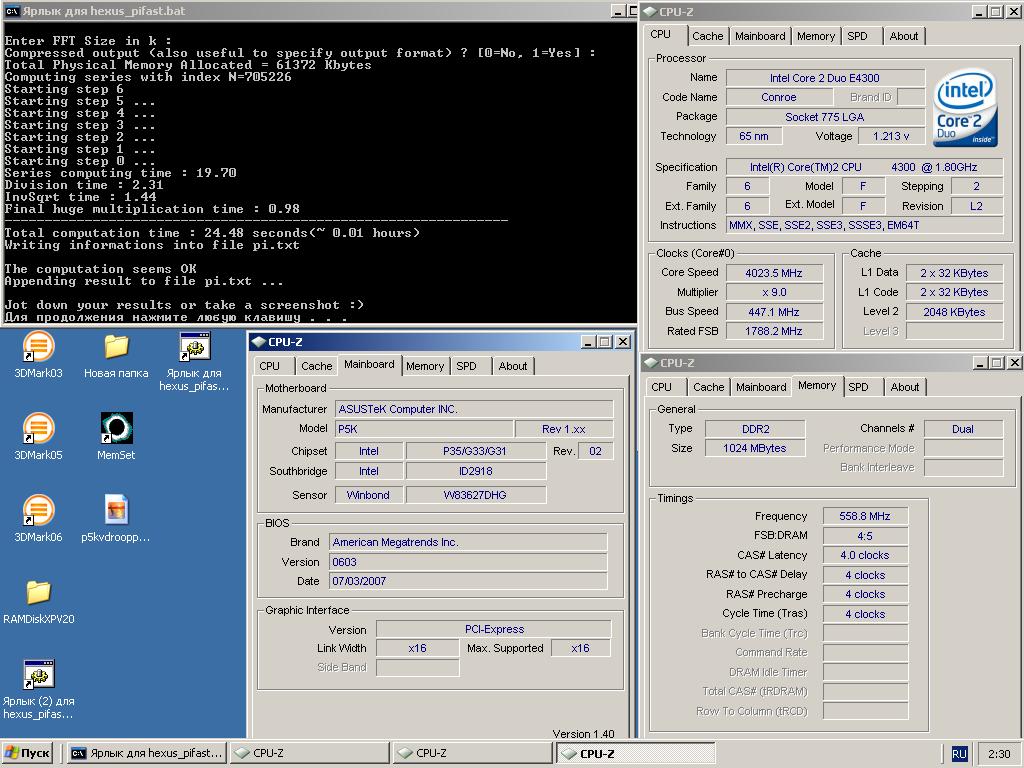Screen dimensions: 1024x768
Task: Click the memory Frequency value 558.8 MHz
Action: [865, 516]
